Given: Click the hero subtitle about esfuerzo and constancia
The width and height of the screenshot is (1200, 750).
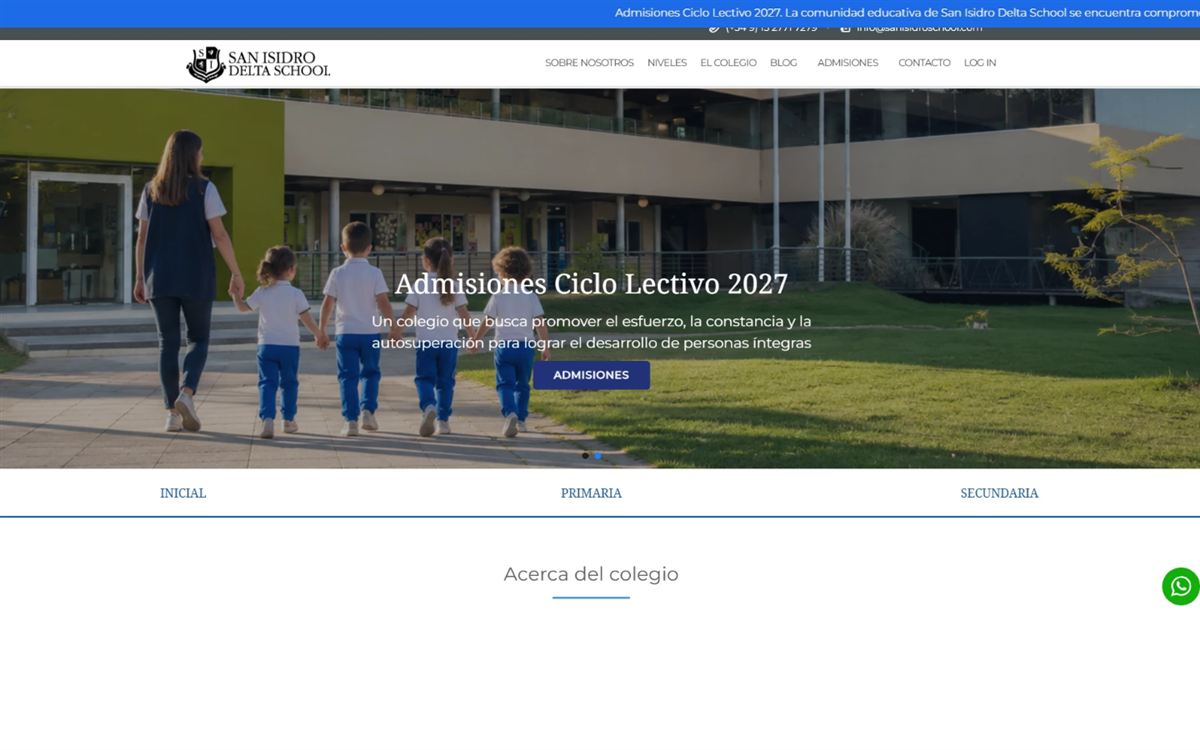Looking at the screenshot, I should (x=591, y=332).
